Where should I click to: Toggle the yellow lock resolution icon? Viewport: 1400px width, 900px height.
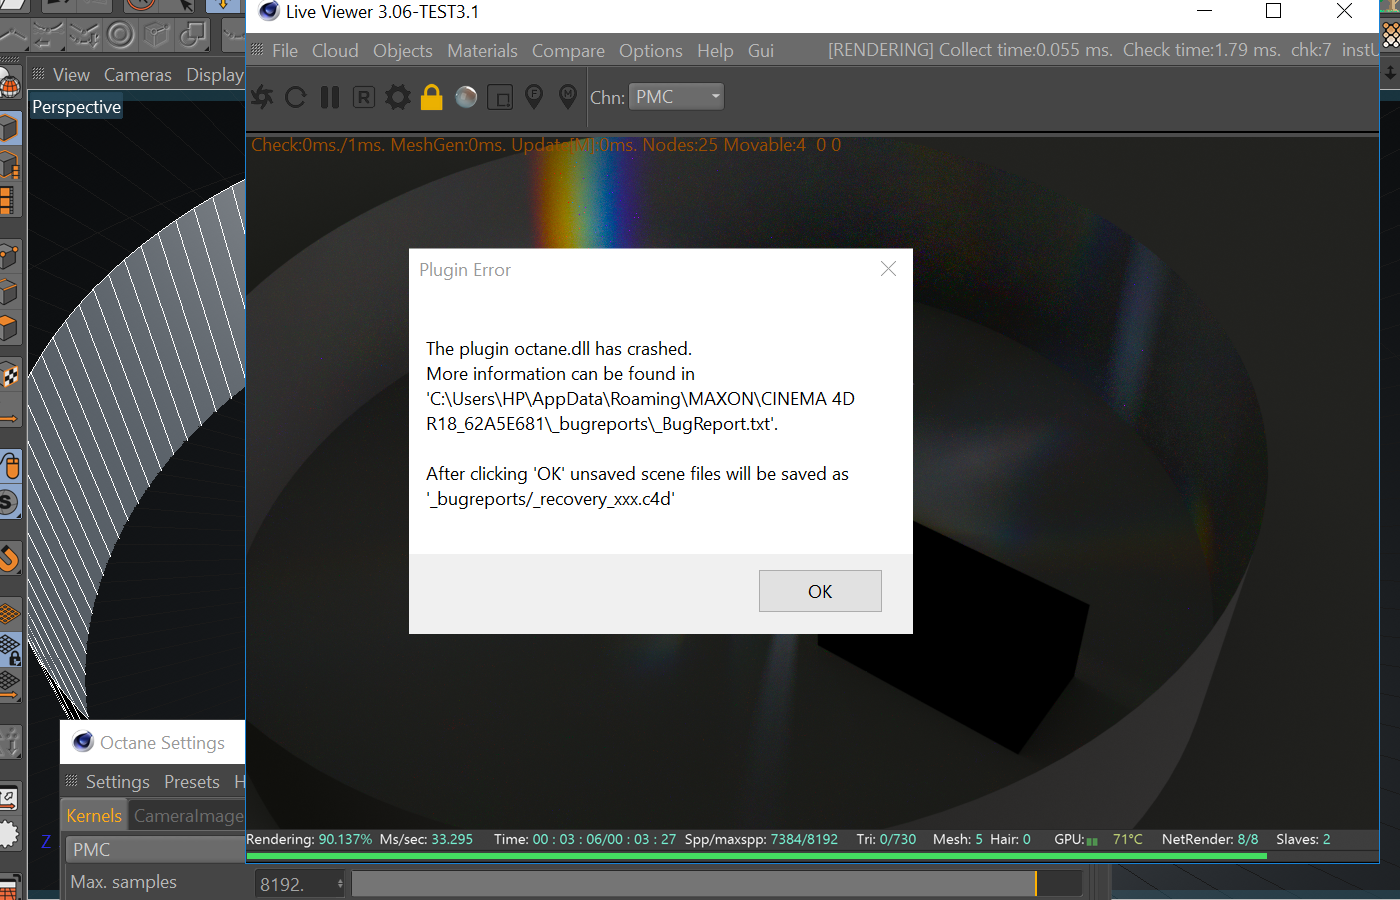pyautogui.click(x=432, y=97)
